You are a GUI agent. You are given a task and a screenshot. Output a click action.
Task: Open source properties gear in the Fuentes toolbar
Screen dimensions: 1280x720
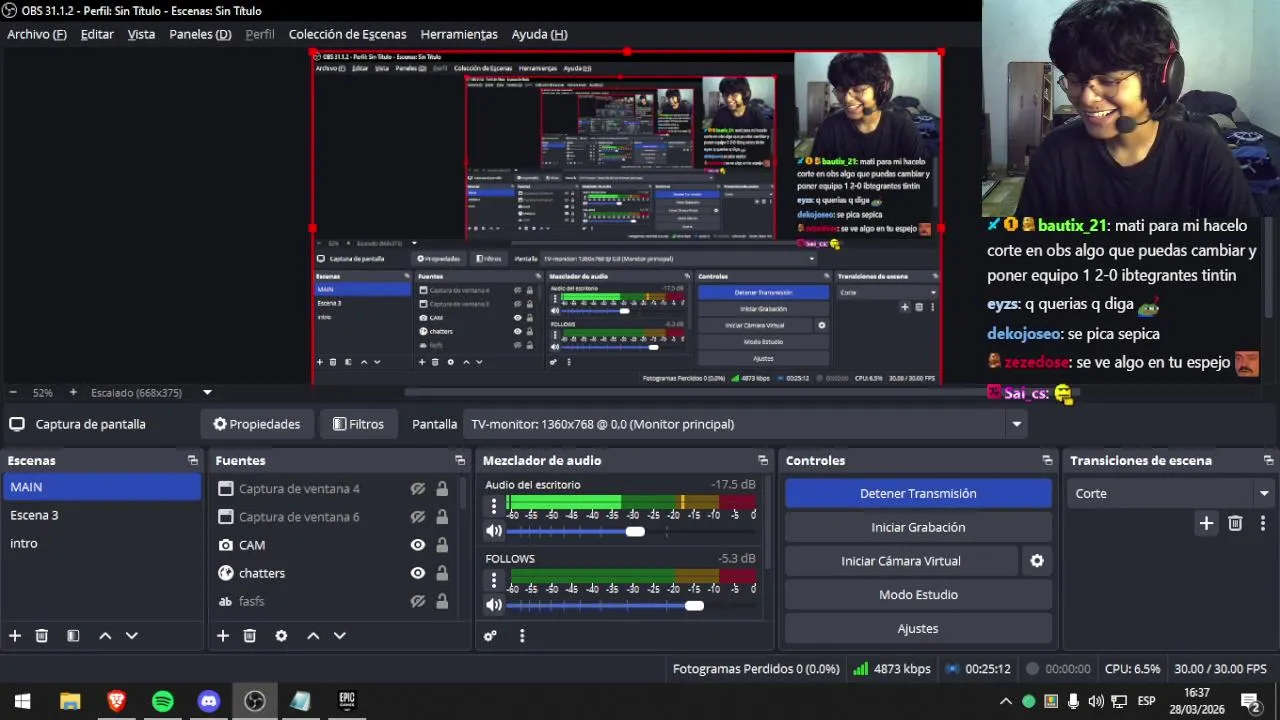tap(281, 636)
